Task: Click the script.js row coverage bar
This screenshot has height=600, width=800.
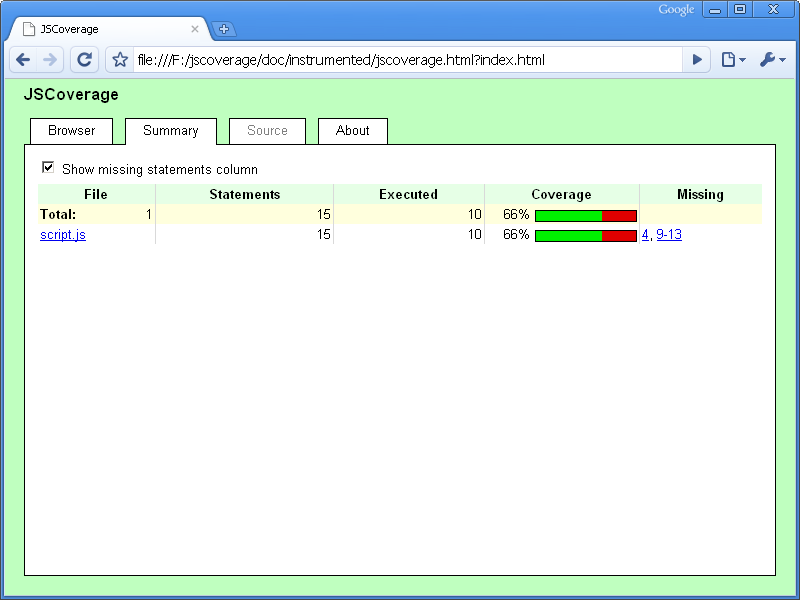Action: coord(586,236)
